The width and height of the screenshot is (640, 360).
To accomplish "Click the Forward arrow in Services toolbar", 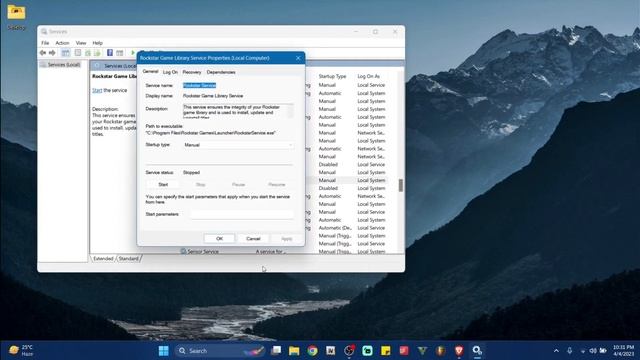I will 52,53.
